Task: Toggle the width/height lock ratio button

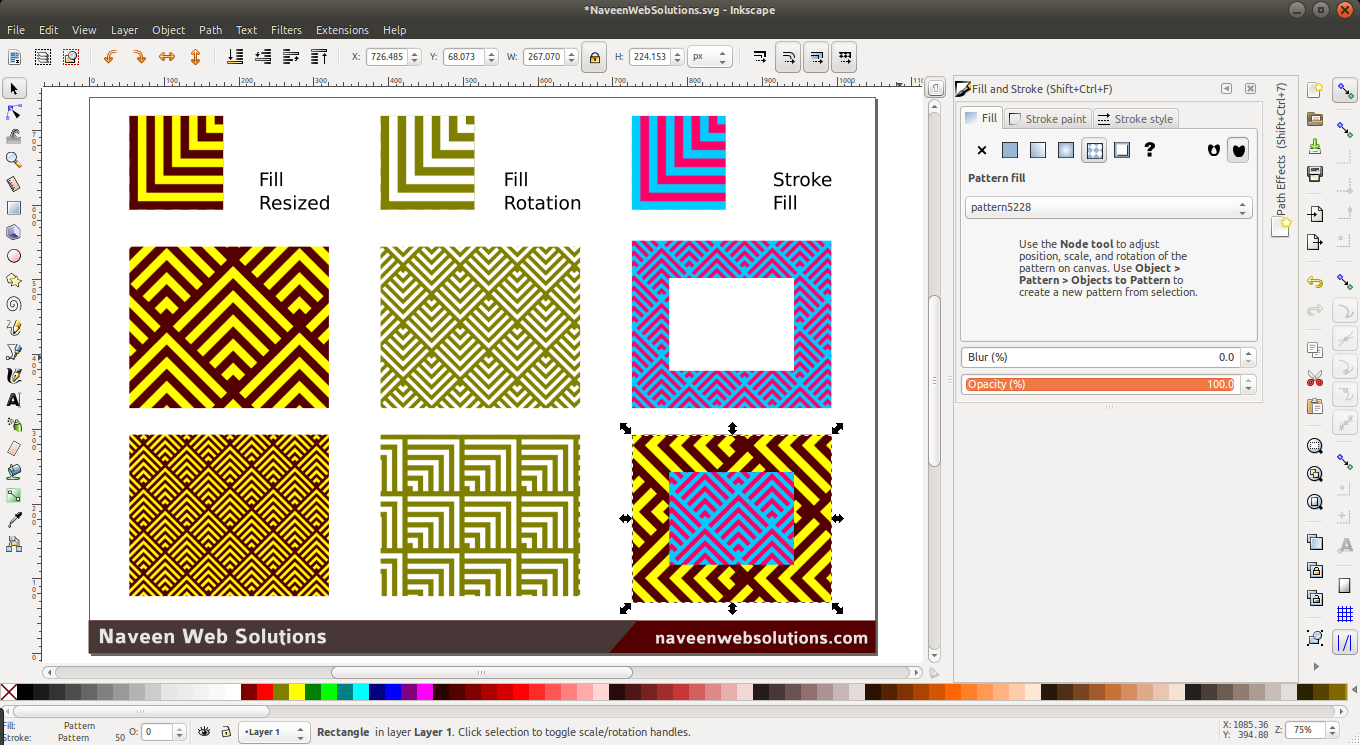Action: coord(595,57)
